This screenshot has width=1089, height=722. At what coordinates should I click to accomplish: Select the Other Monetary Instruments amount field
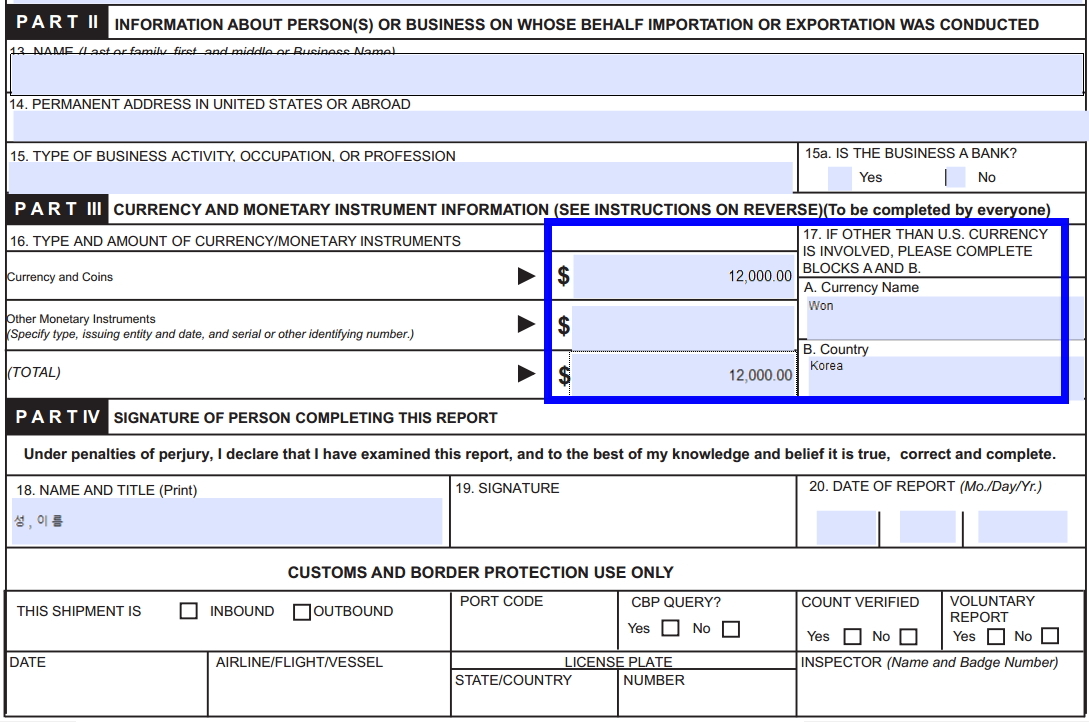(x=684, y=326)
